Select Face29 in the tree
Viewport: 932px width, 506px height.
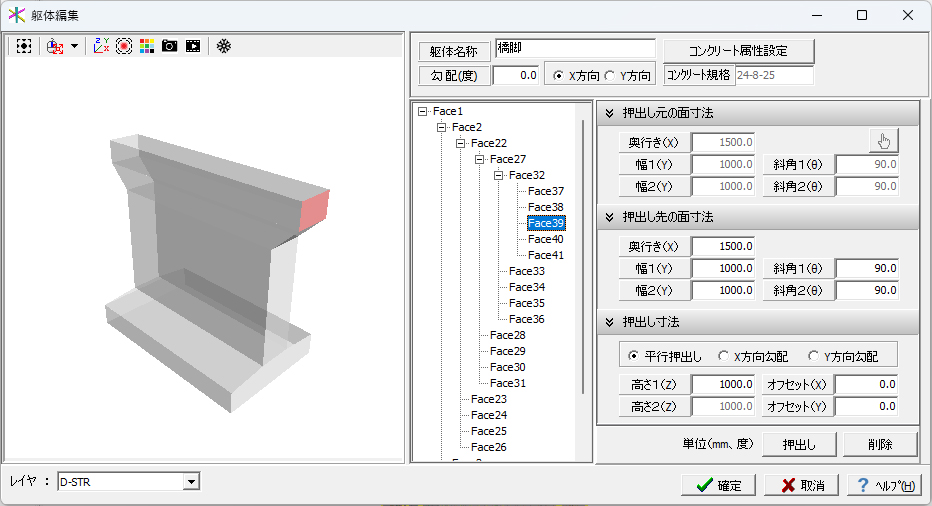click(508, 351)
